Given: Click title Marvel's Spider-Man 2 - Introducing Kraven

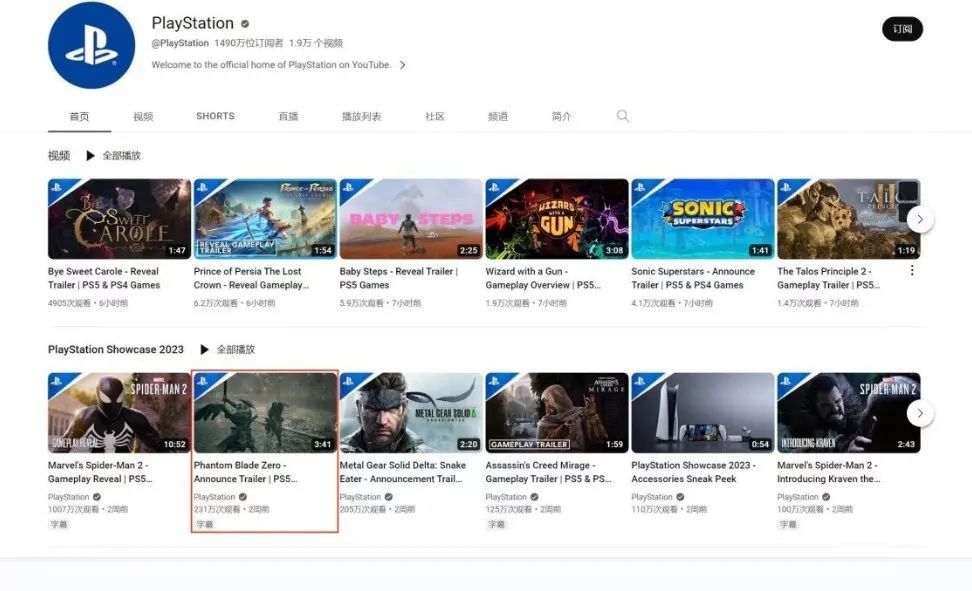Looking at the screenshot, I should coord(829,472).
